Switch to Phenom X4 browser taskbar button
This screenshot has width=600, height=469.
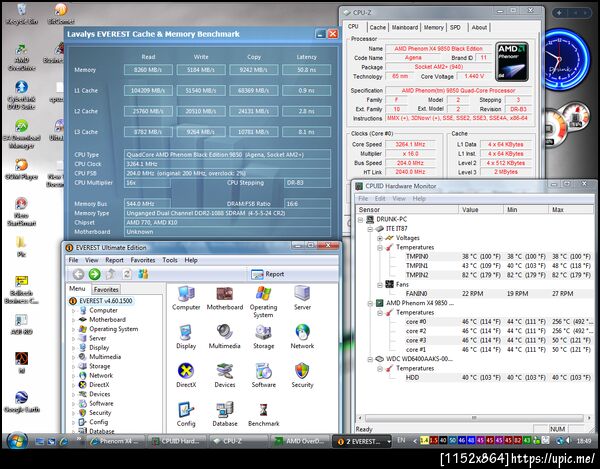click(x=116, y=441)
